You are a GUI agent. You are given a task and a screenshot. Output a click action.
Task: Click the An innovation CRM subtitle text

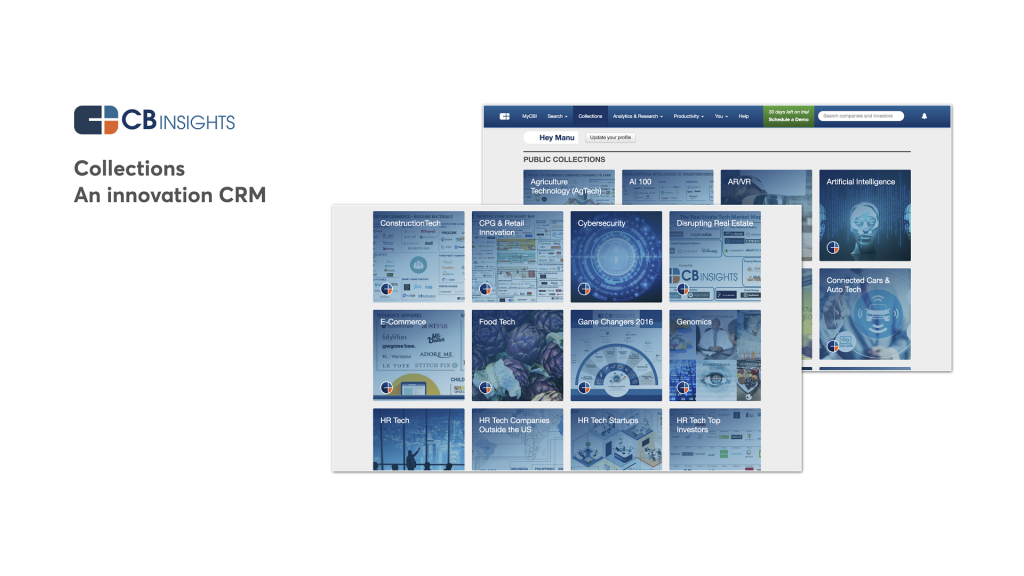[170, 195]
